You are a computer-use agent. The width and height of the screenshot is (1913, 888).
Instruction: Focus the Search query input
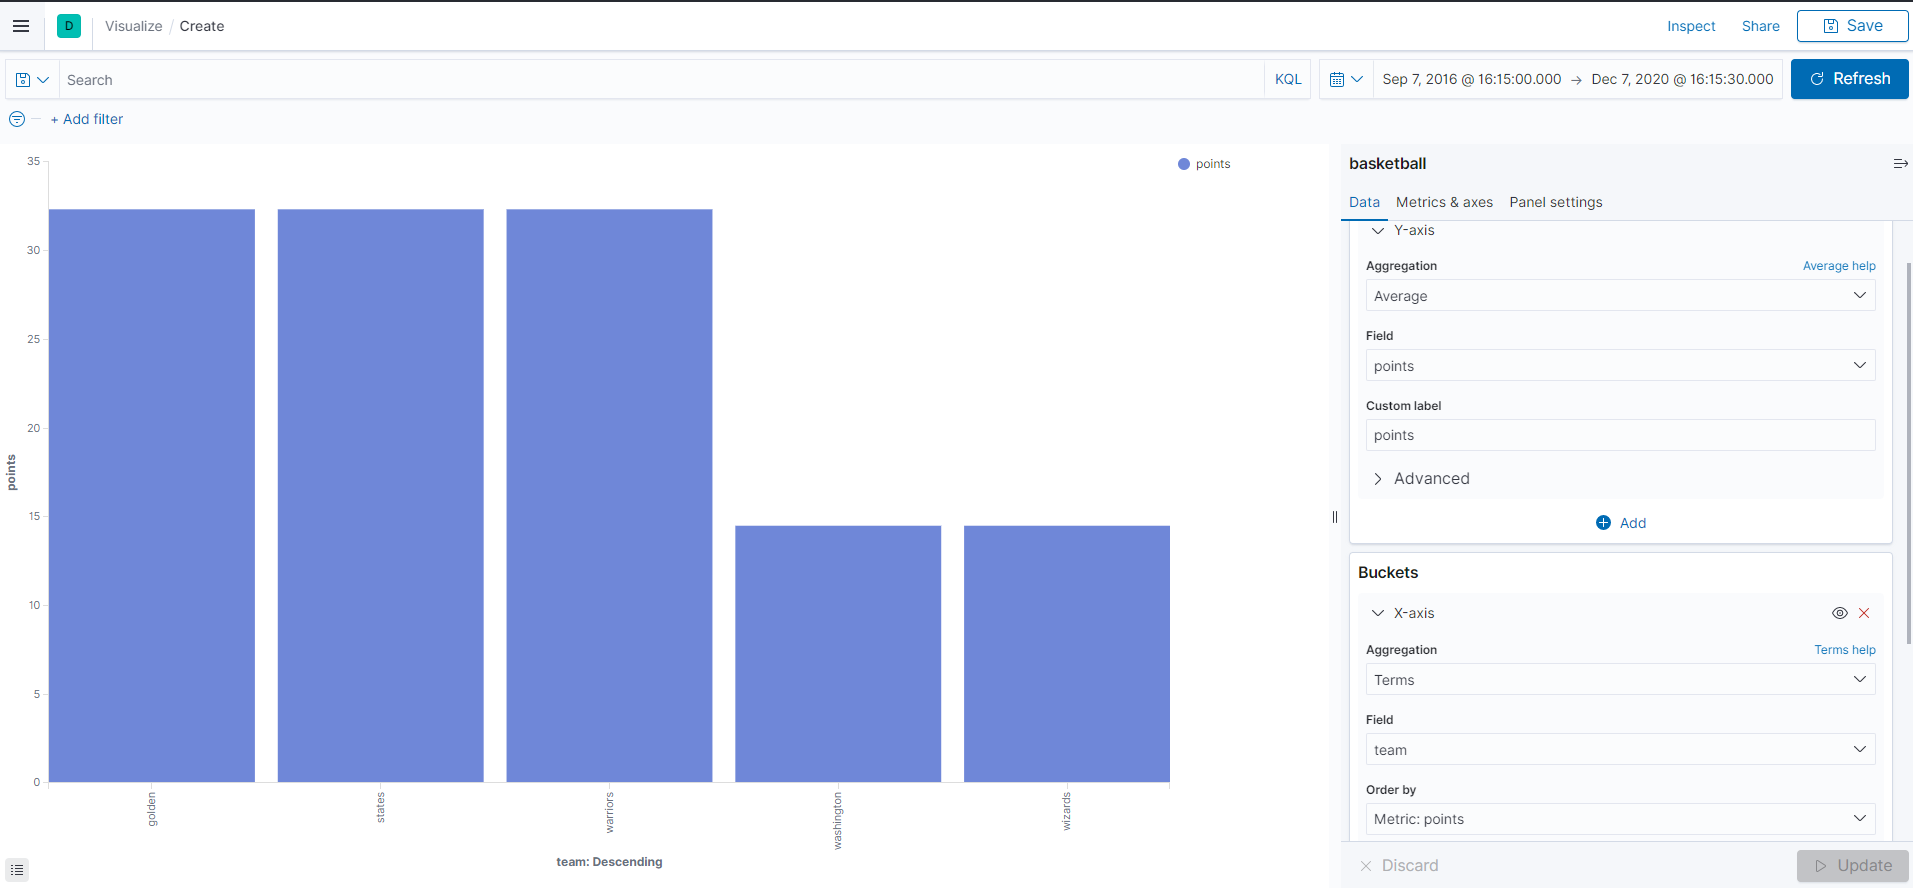click(660, 80)
